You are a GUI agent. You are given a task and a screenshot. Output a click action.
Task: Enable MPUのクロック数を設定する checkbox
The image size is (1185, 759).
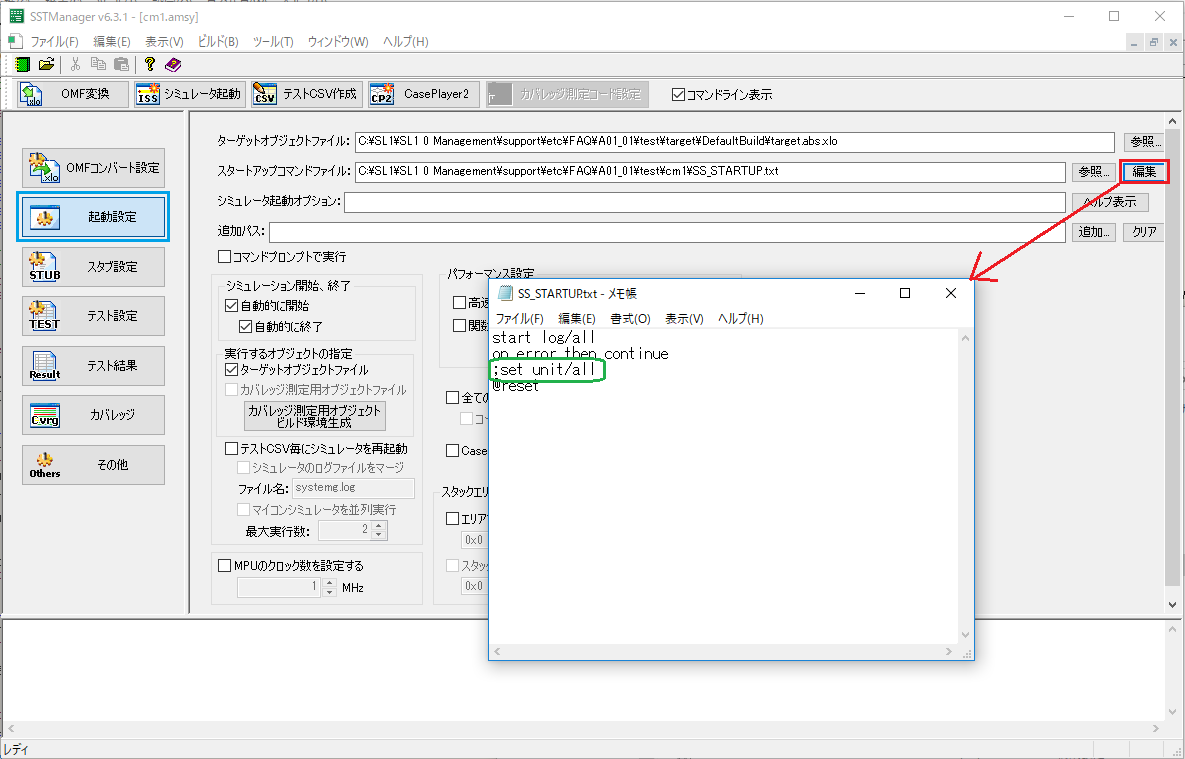tap(224, 566)
